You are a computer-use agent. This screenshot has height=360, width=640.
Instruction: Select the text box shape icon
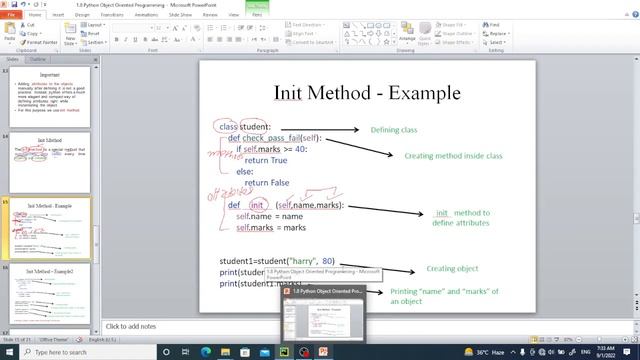(347, 25)
